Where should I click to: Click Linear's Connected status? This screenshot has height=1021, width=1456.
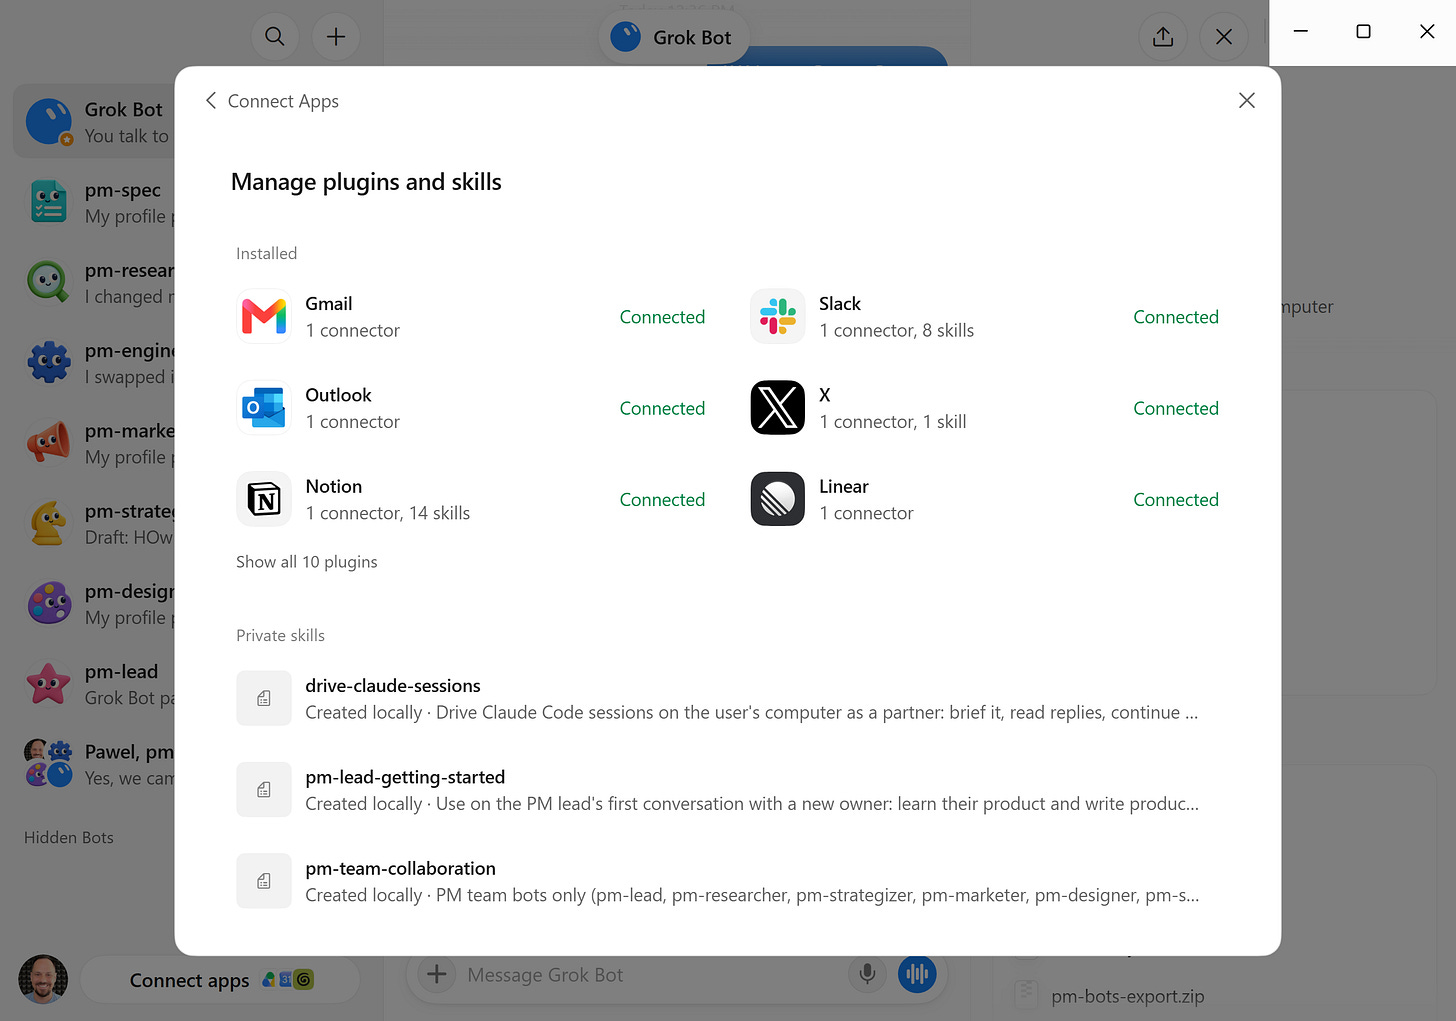(x=1176, y=500)
